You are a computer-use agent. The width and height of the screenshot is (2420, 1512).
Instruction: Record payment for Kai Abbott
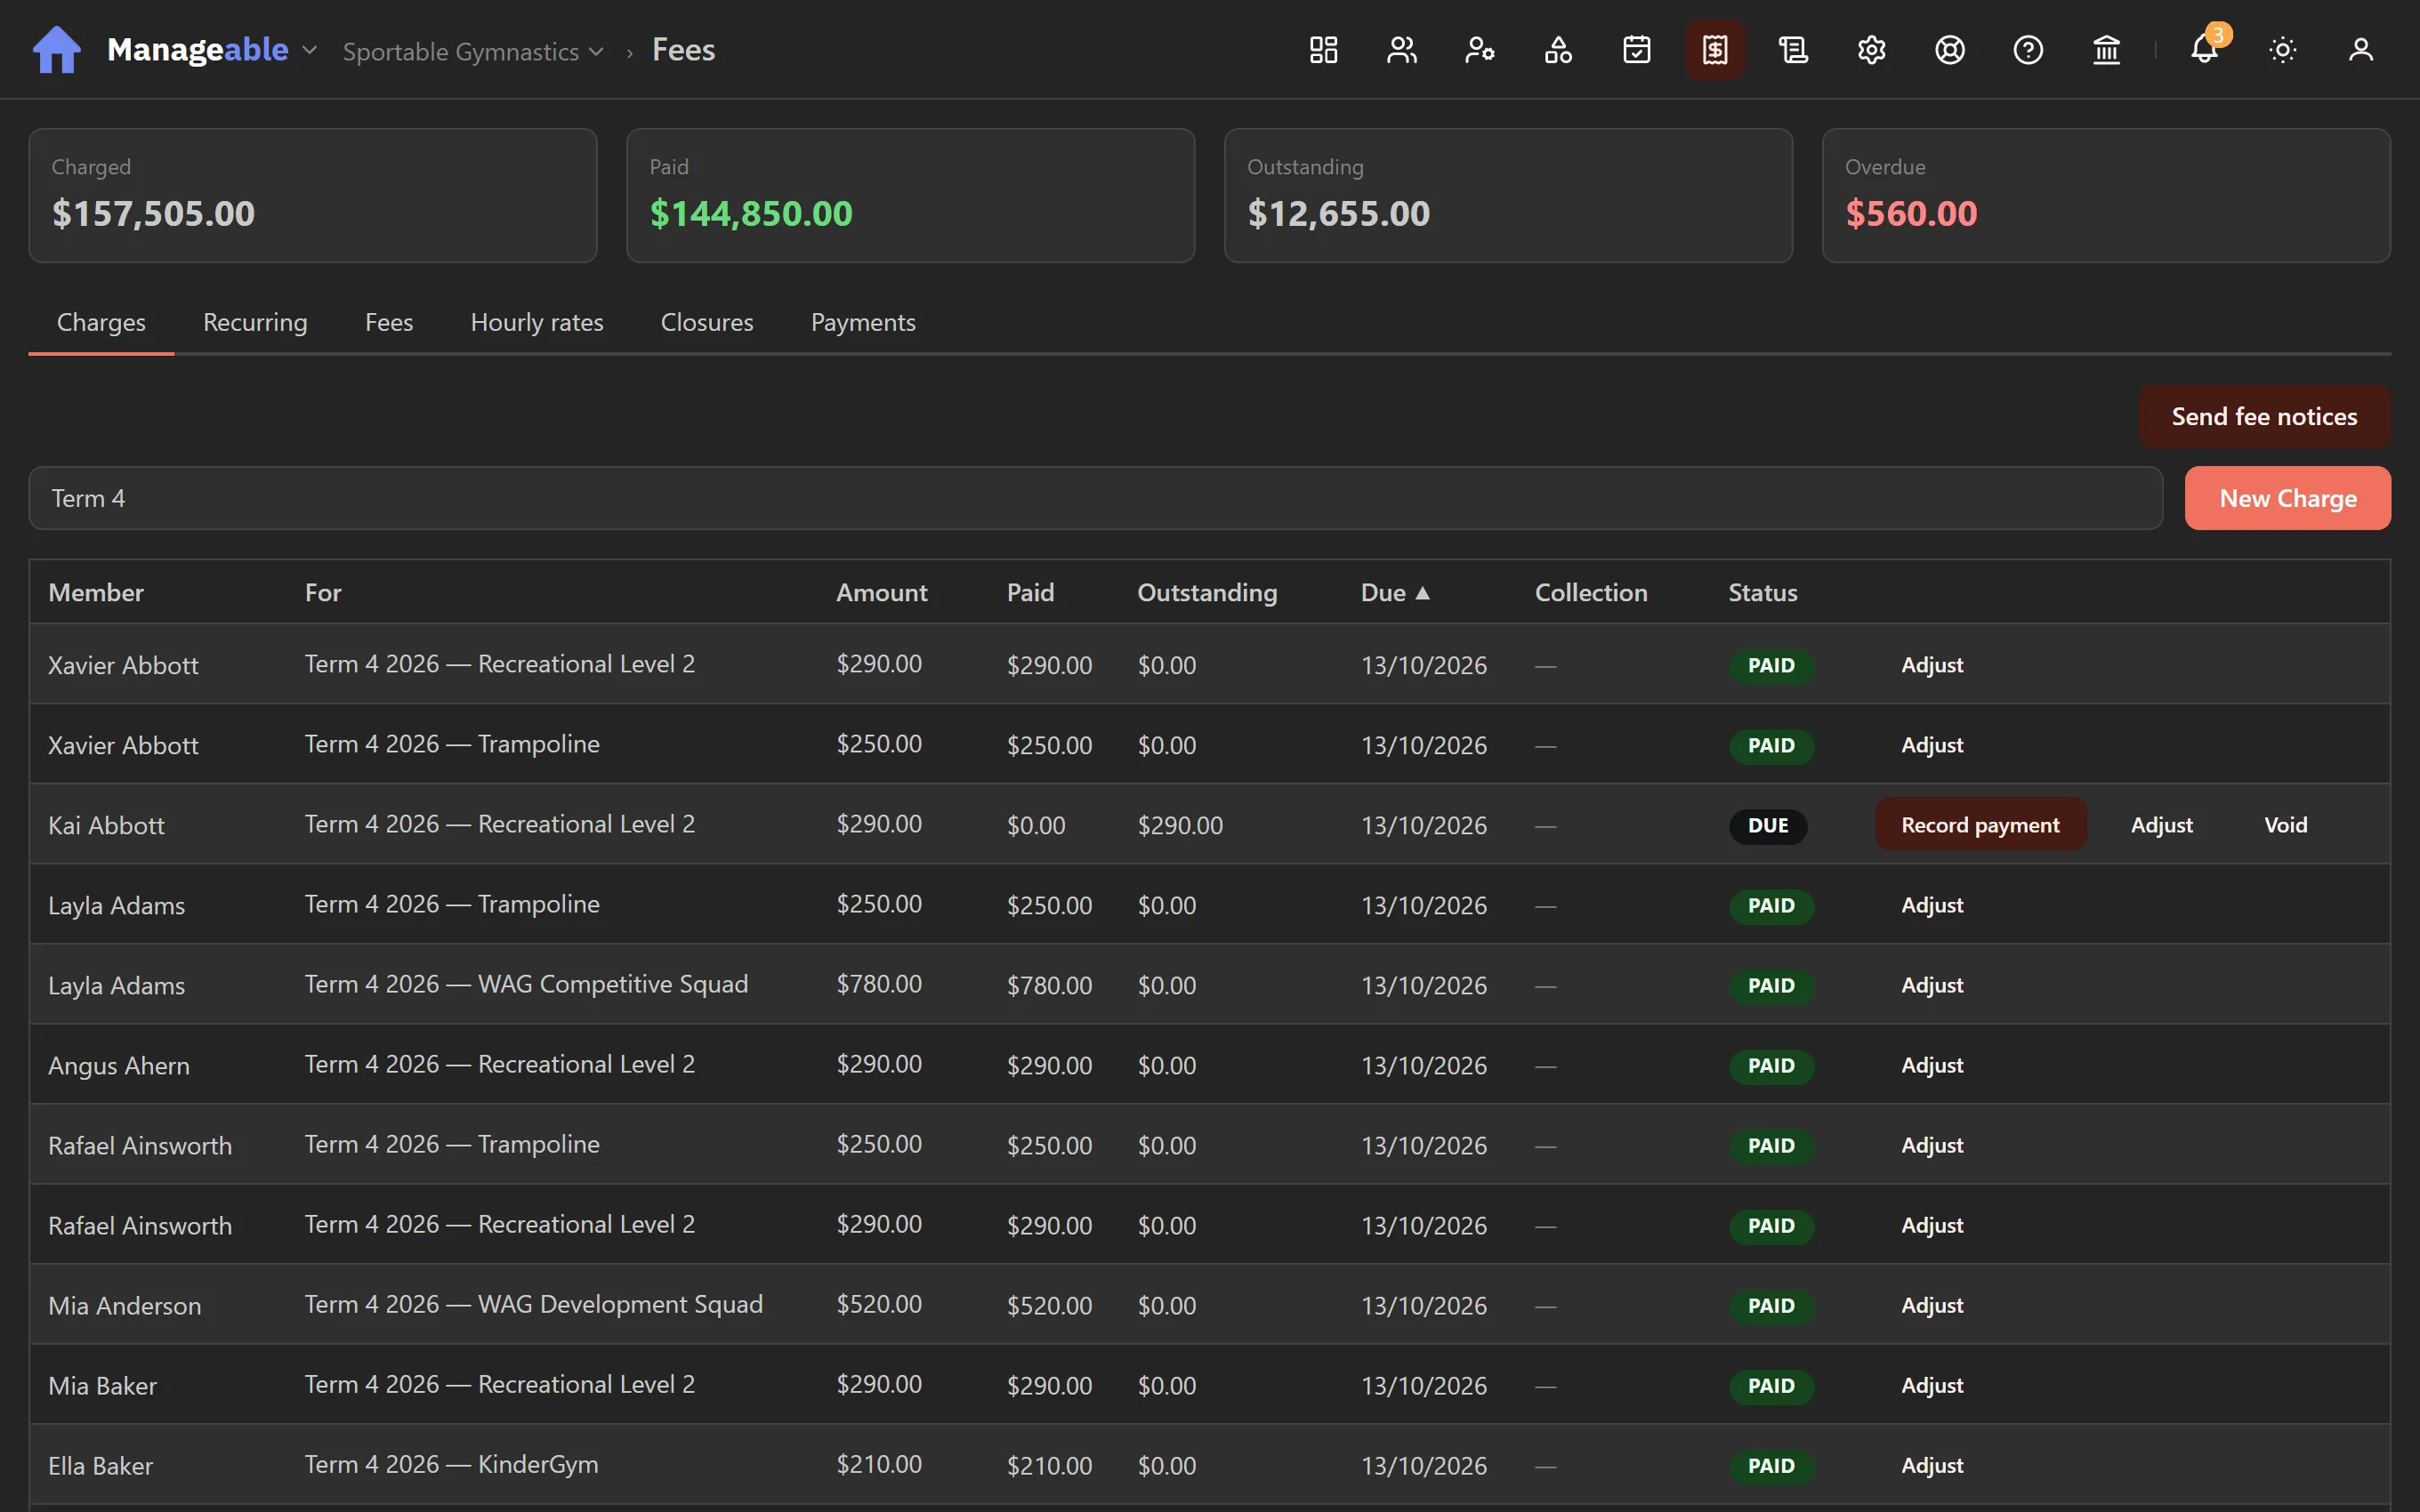pos(1980,825)
